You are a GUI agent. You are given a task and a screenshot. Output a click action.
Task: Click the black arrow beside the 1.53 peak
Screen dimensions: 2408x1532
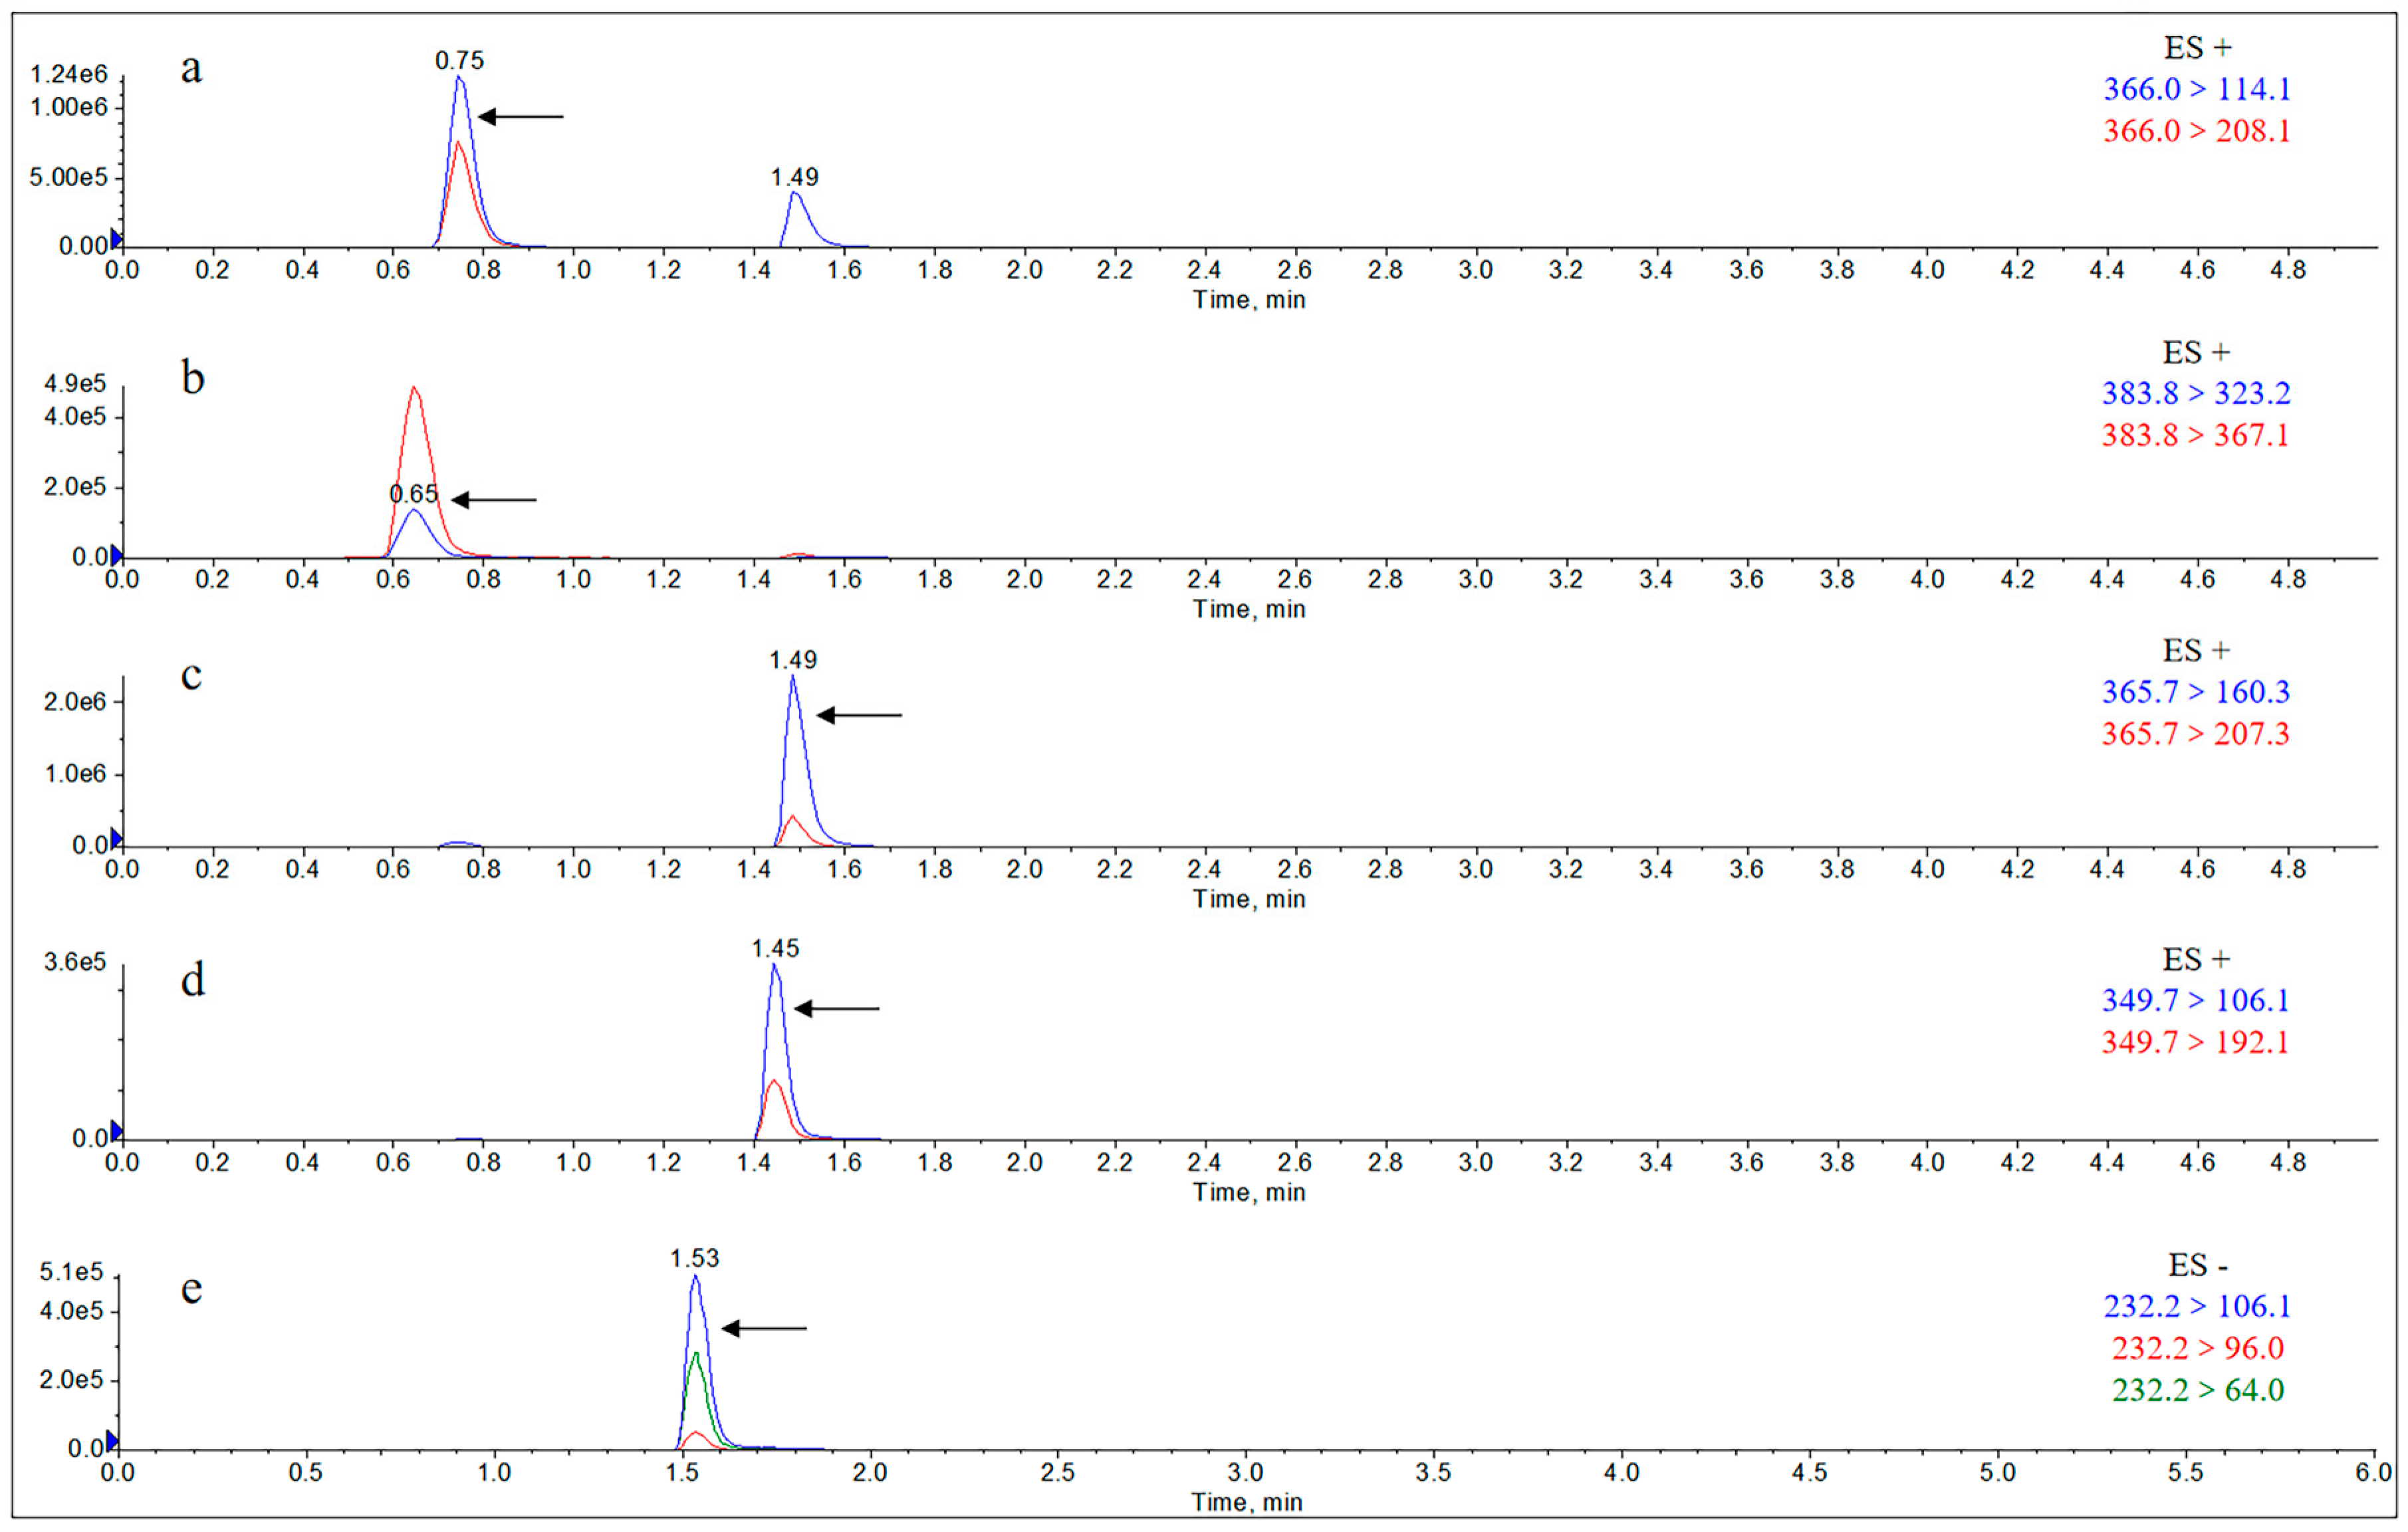click(764, 1329)
